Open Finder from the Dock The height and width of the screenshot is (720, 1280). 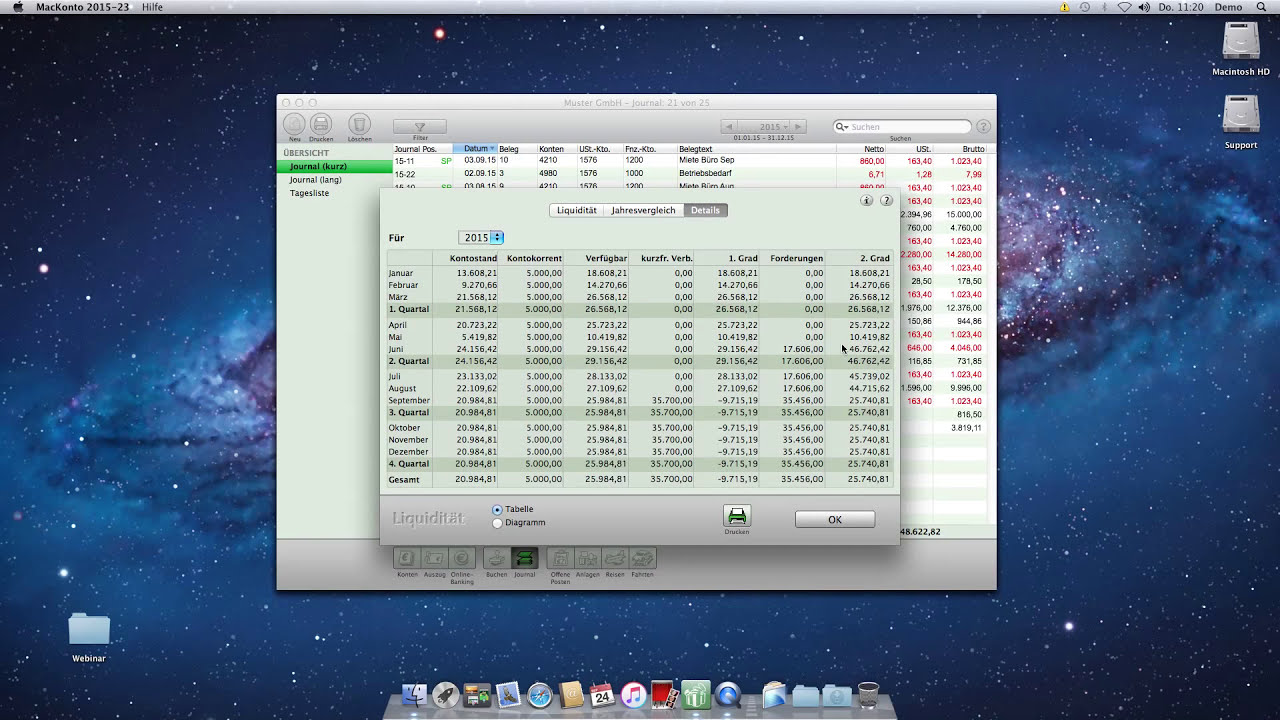[414, 695]
